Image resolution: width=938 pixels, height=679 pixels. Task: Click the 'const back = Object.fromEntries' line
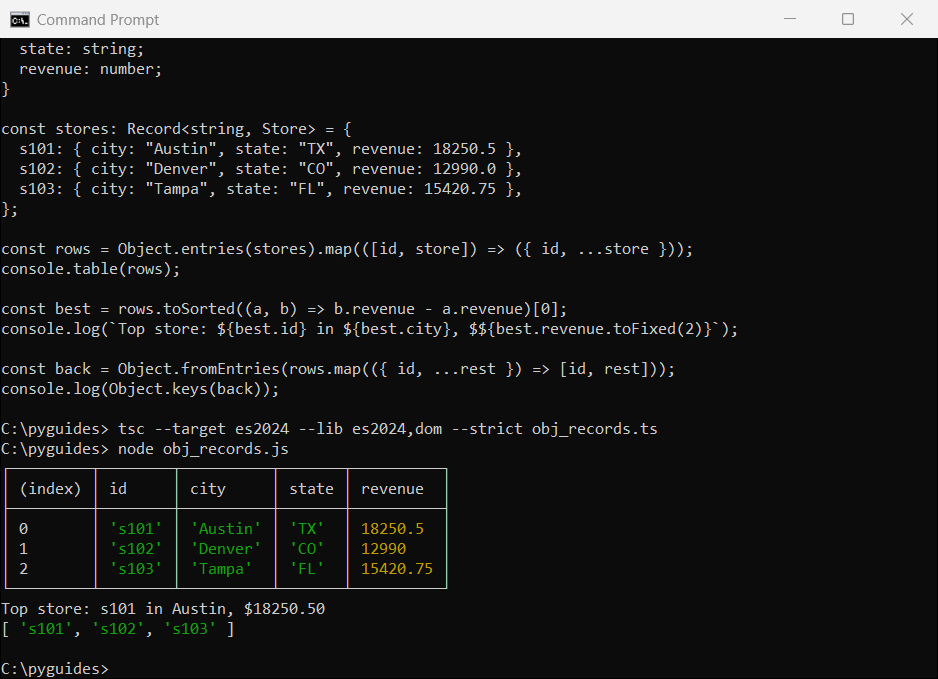pos(338,369)
